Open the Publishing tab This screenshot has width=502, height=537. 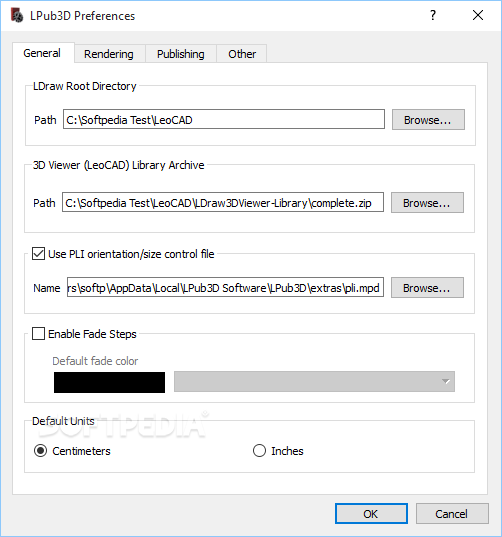point(181,54)
